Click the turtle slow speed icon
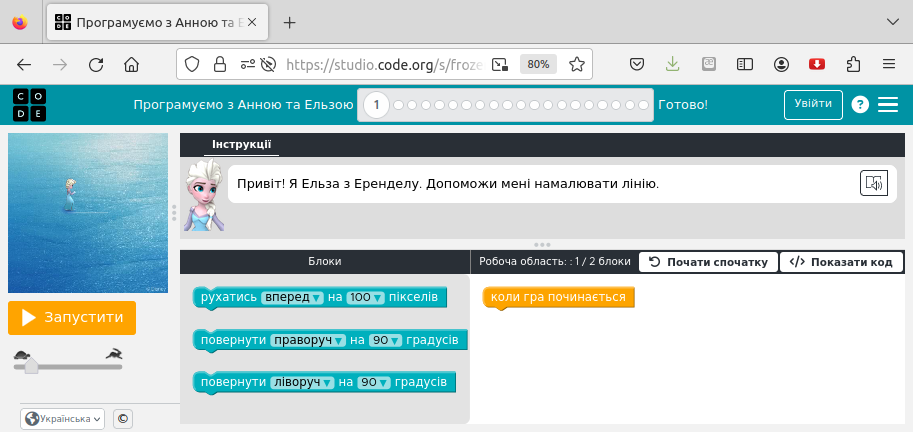 click(23, 355)
